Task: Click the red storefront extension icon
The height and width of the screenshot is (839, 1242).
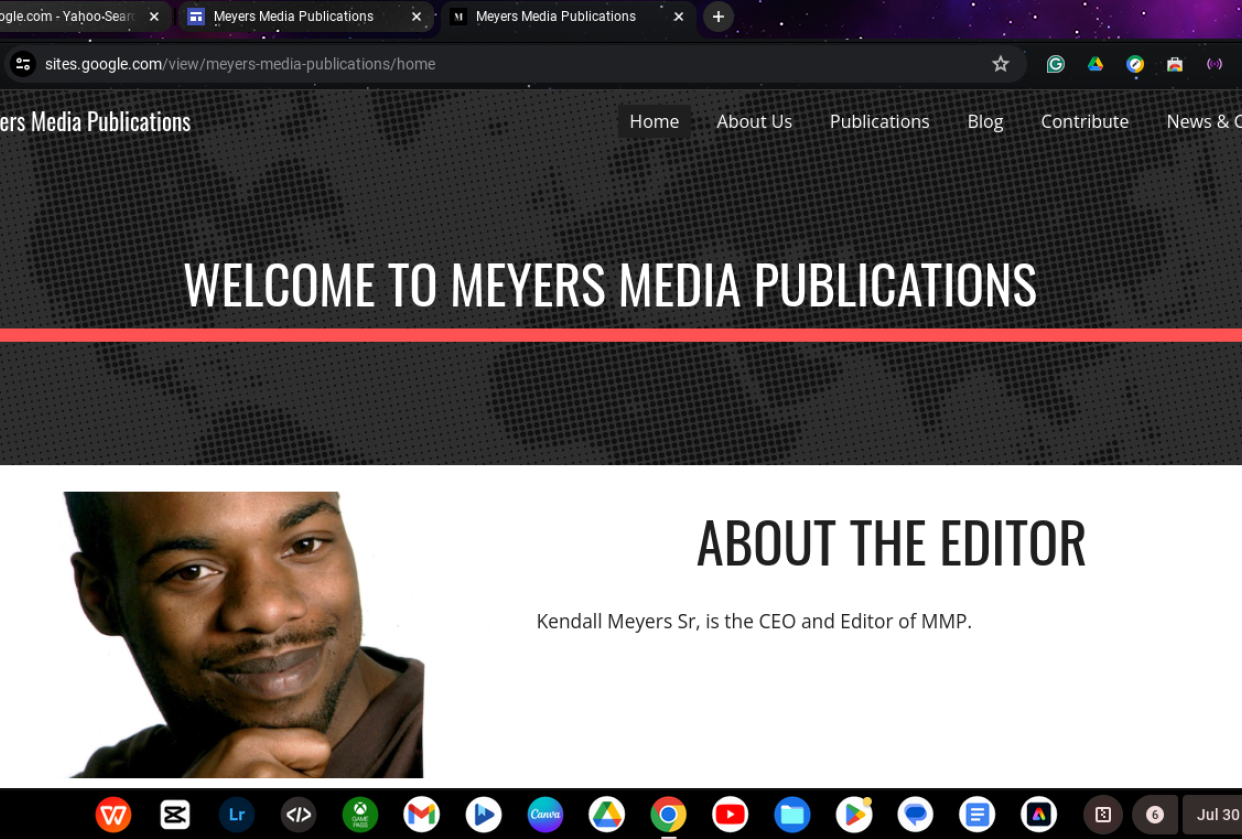Action: coord(1175,64)
